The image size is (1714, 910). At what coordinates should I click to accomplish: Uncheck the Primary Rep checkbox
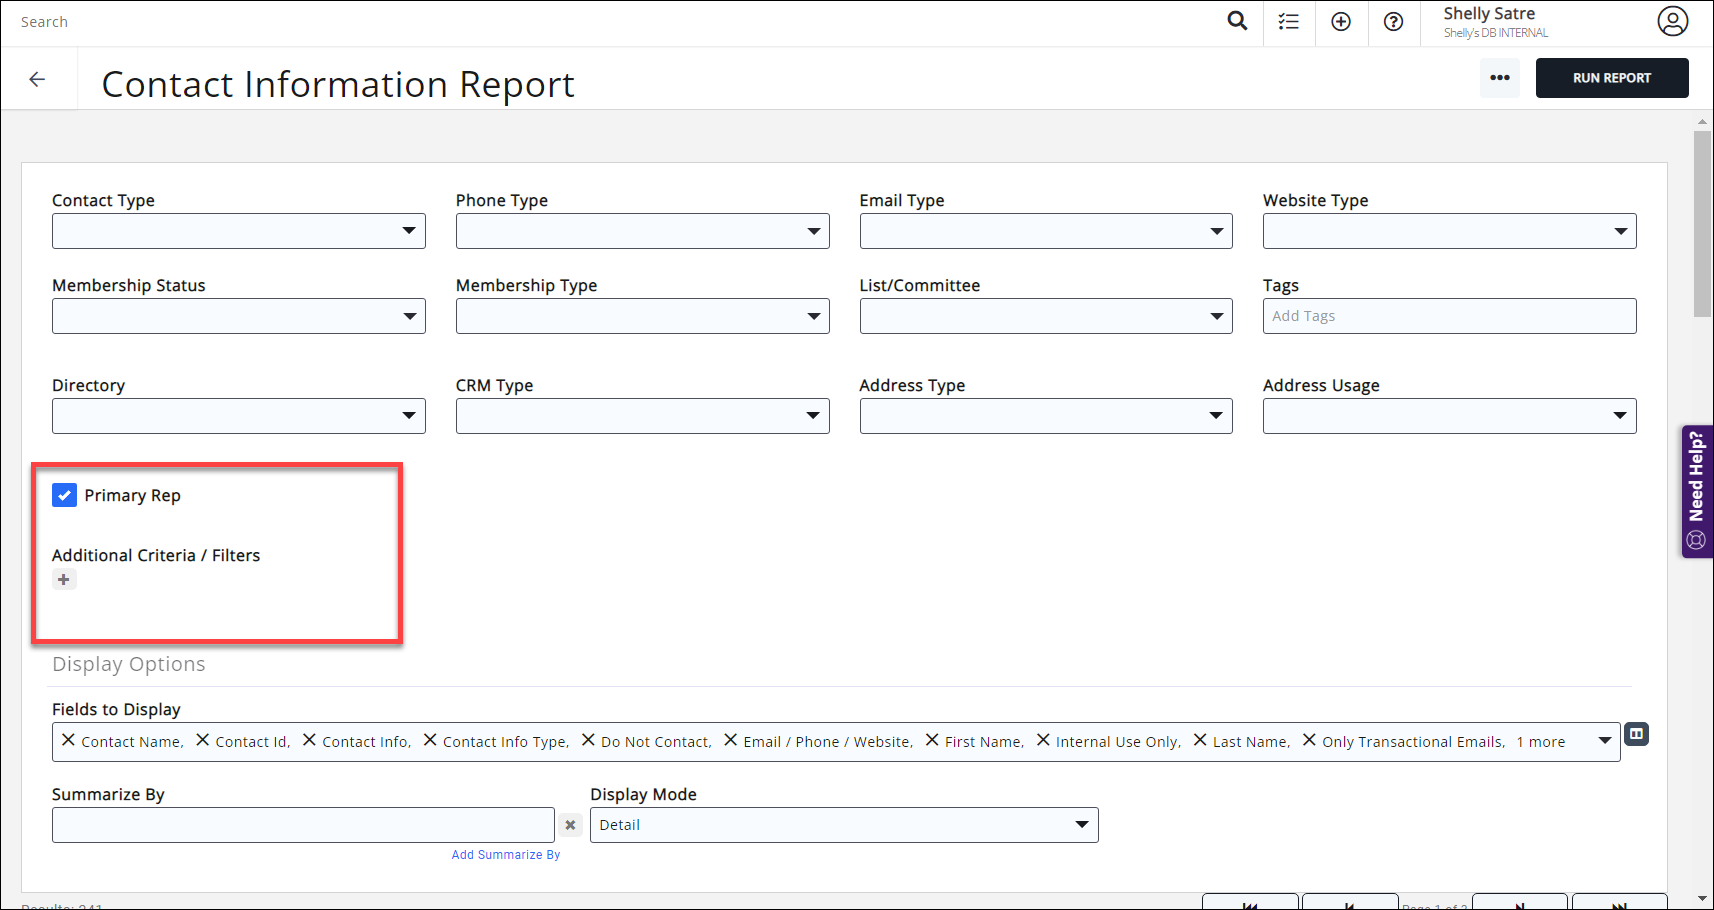coord(64,495)
